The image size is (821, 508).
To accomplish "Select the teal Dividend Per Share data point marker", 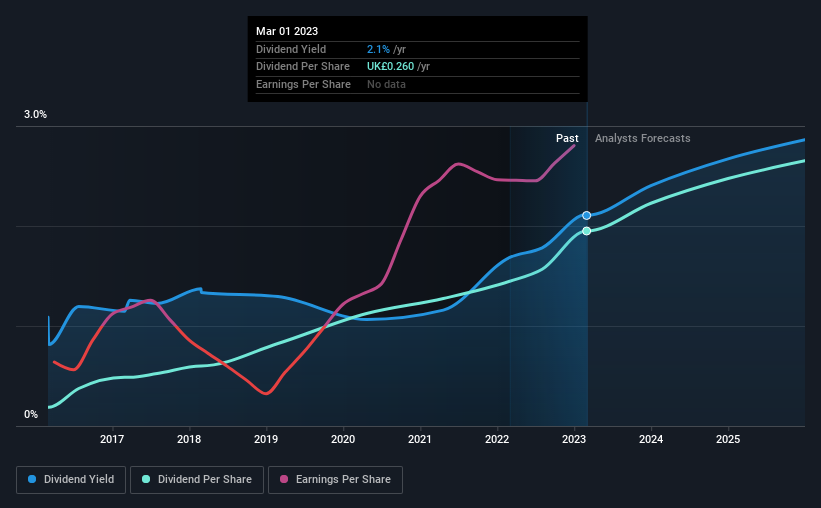I will (x=586, y=231).
